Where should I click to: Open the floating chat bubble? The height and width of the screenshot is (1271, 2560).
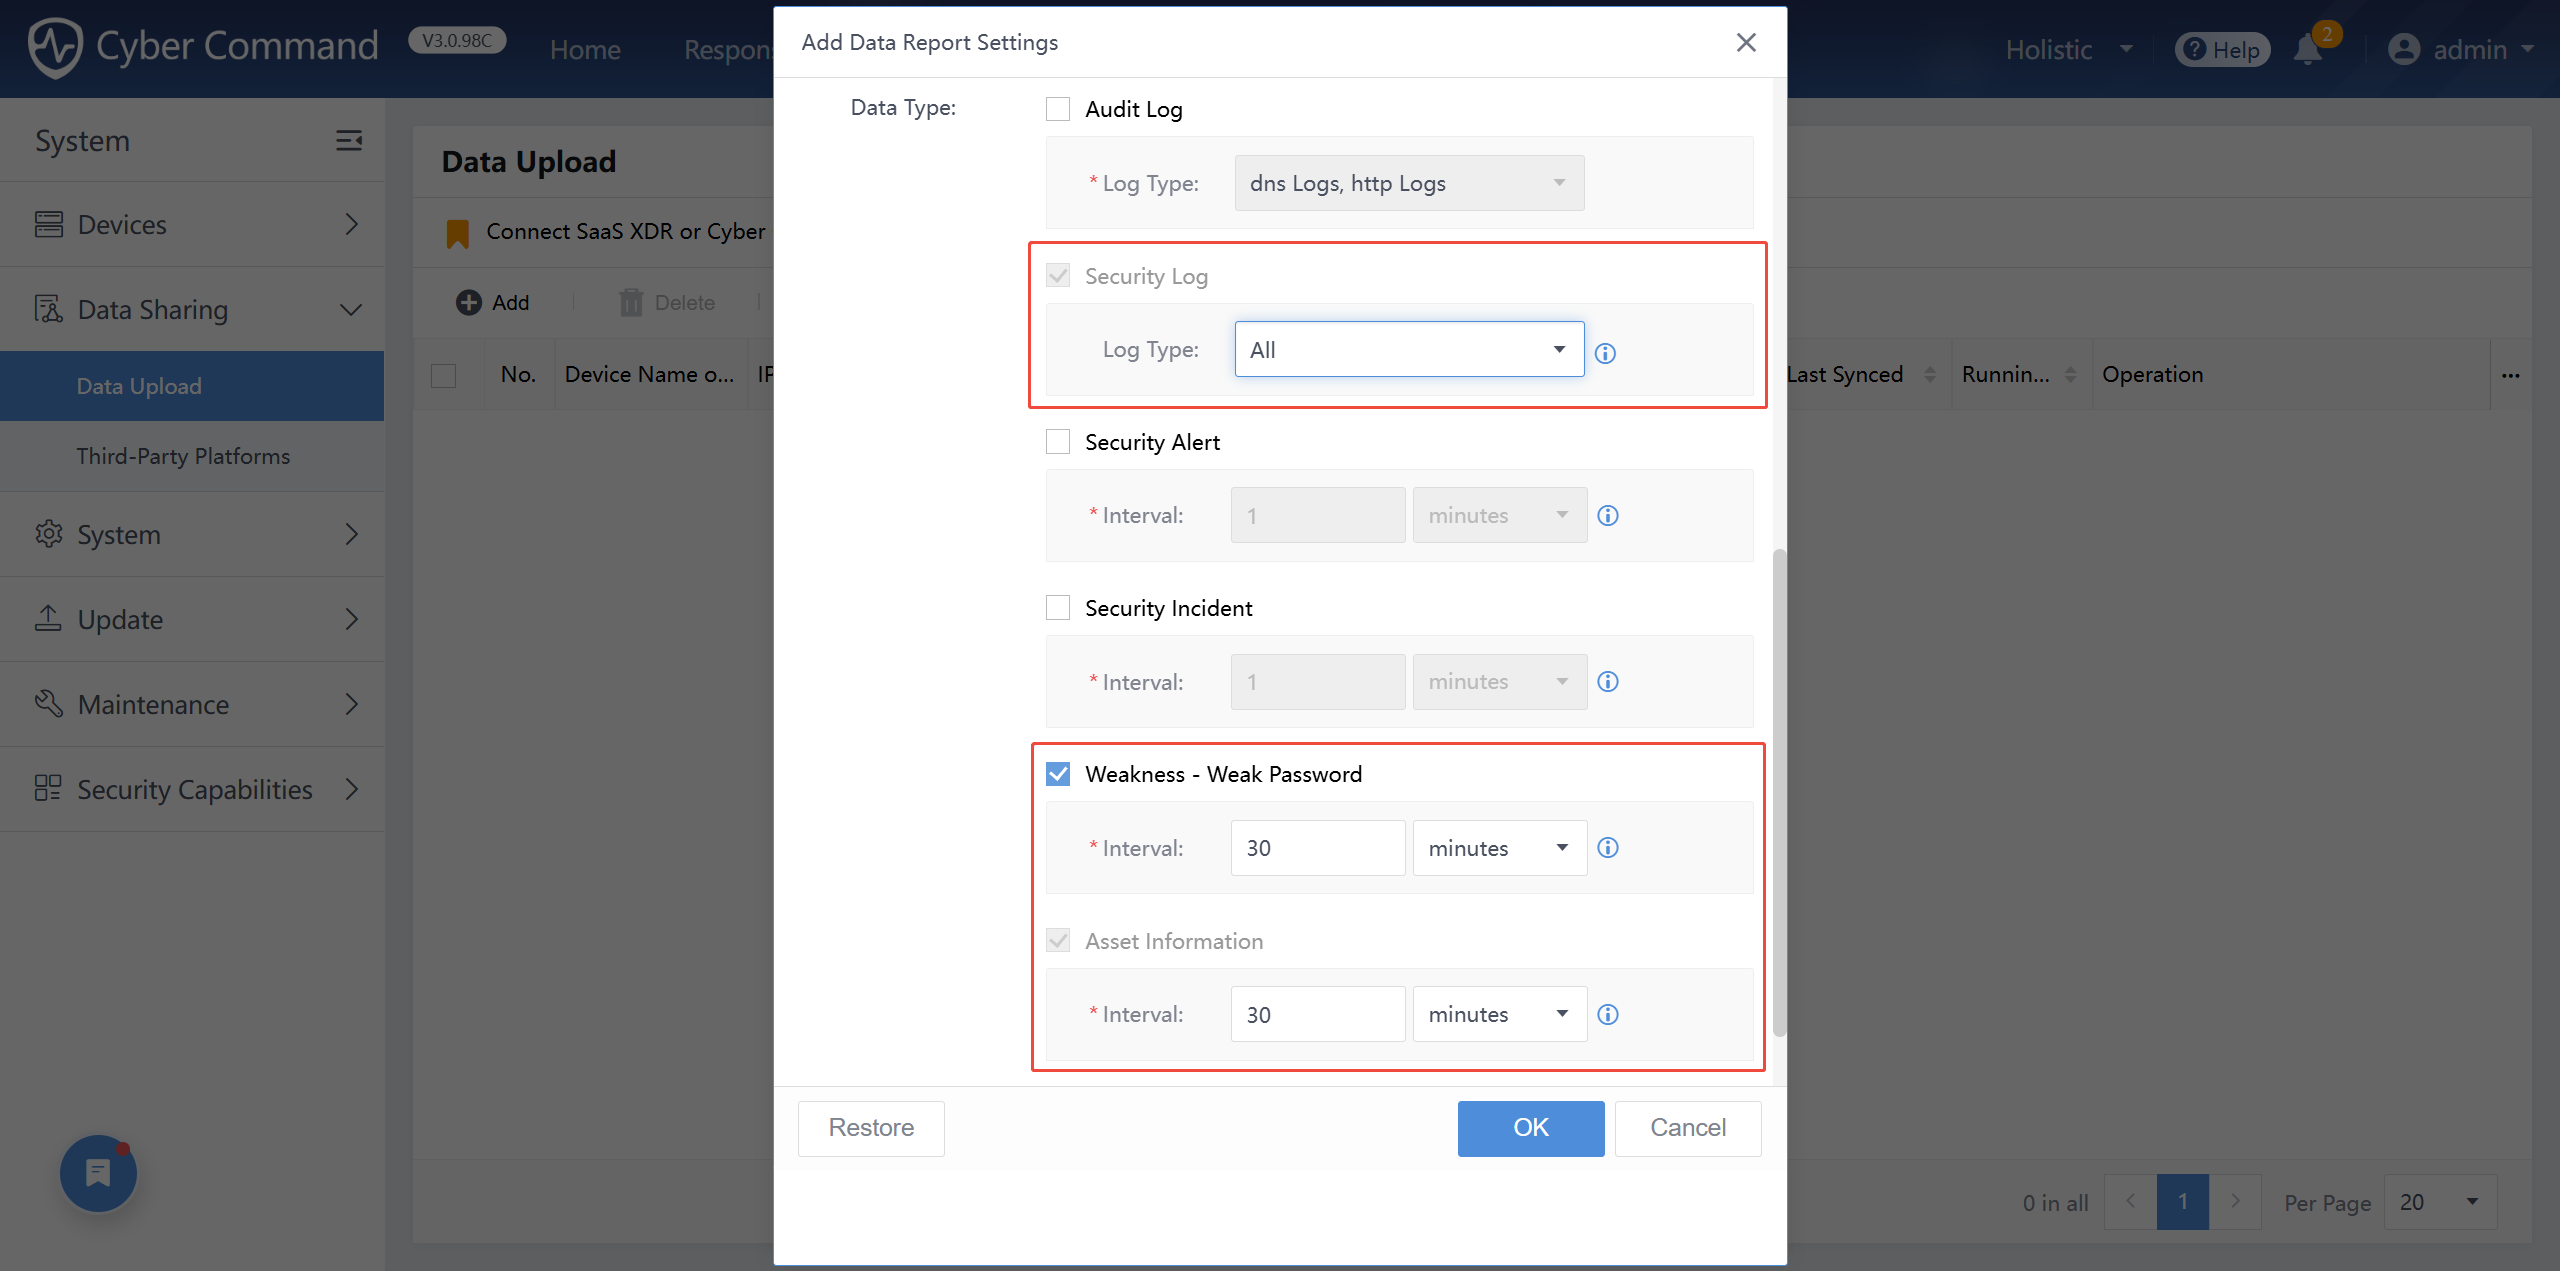tap(97, 1172)
